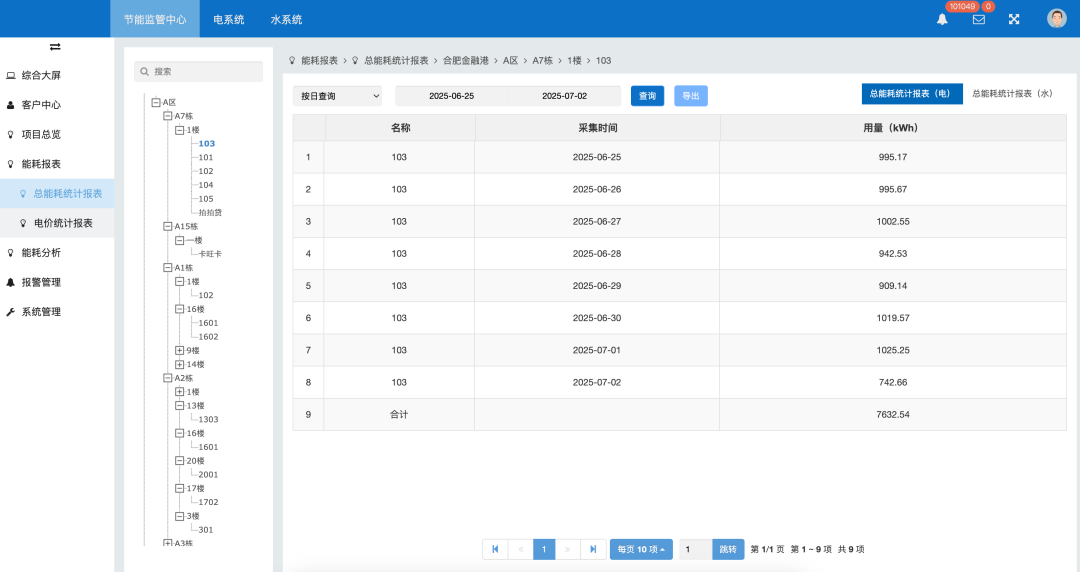Viewport: 1080px width, 572px height.
Task: Expand the 9楼 tree node
Action: coord(180,350)
